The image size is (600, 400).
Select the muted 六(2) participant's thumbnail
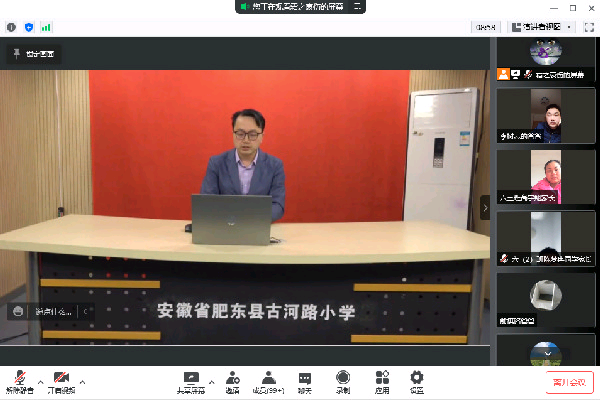pos(546,238)
